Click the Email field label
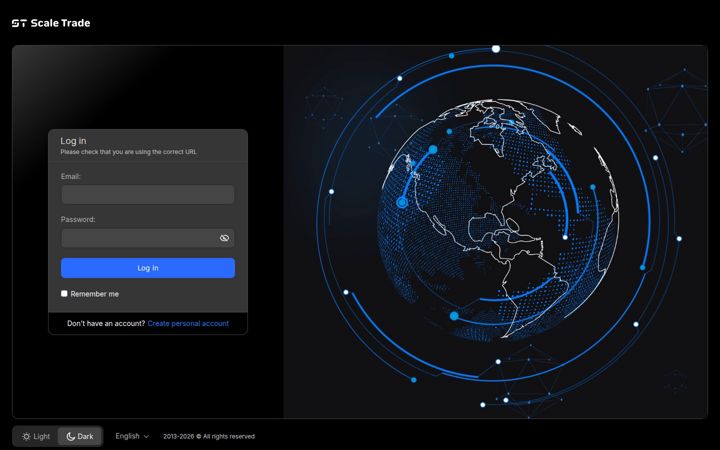 pyautogui.click(x=71, y=176)
